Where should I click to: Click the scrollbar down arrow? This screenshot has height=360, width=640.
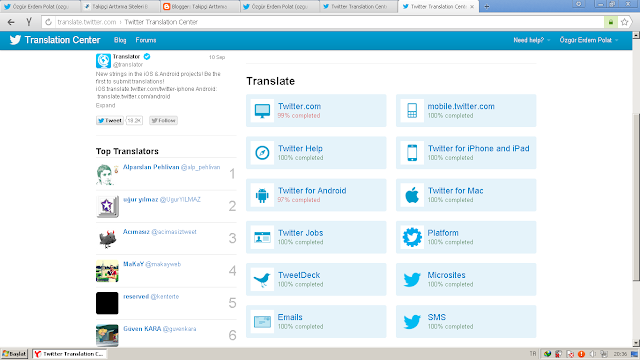[x=636, y=343]
